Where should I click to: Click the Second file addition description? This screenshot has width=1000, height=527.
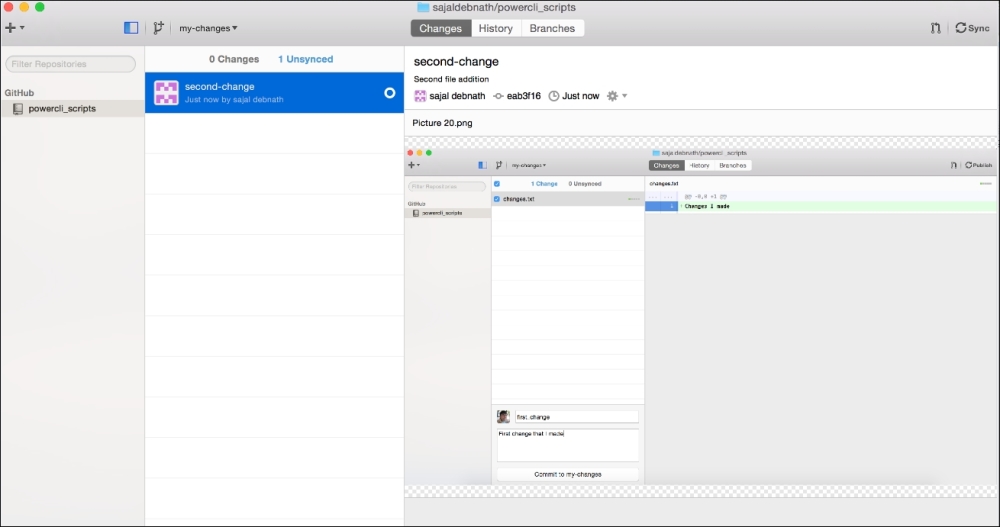[x=452, y=79]
